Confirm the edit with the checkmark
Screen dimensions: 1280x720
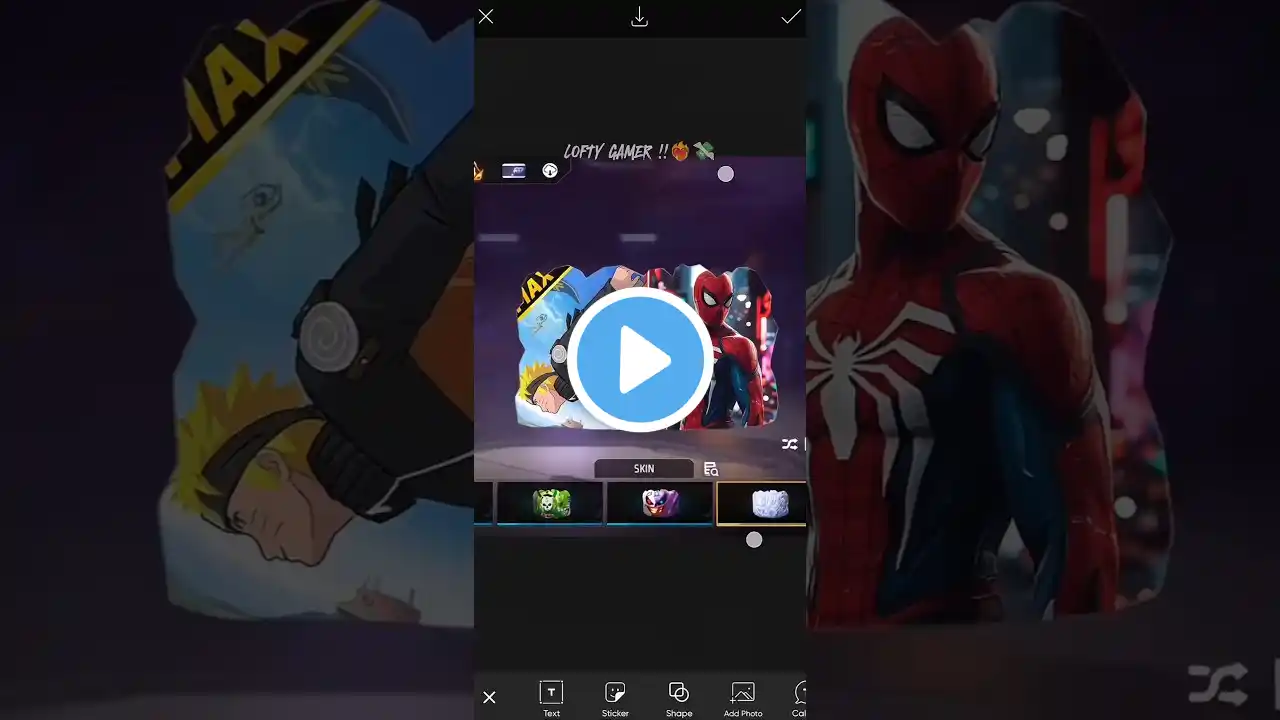click(x=791, y=16)
